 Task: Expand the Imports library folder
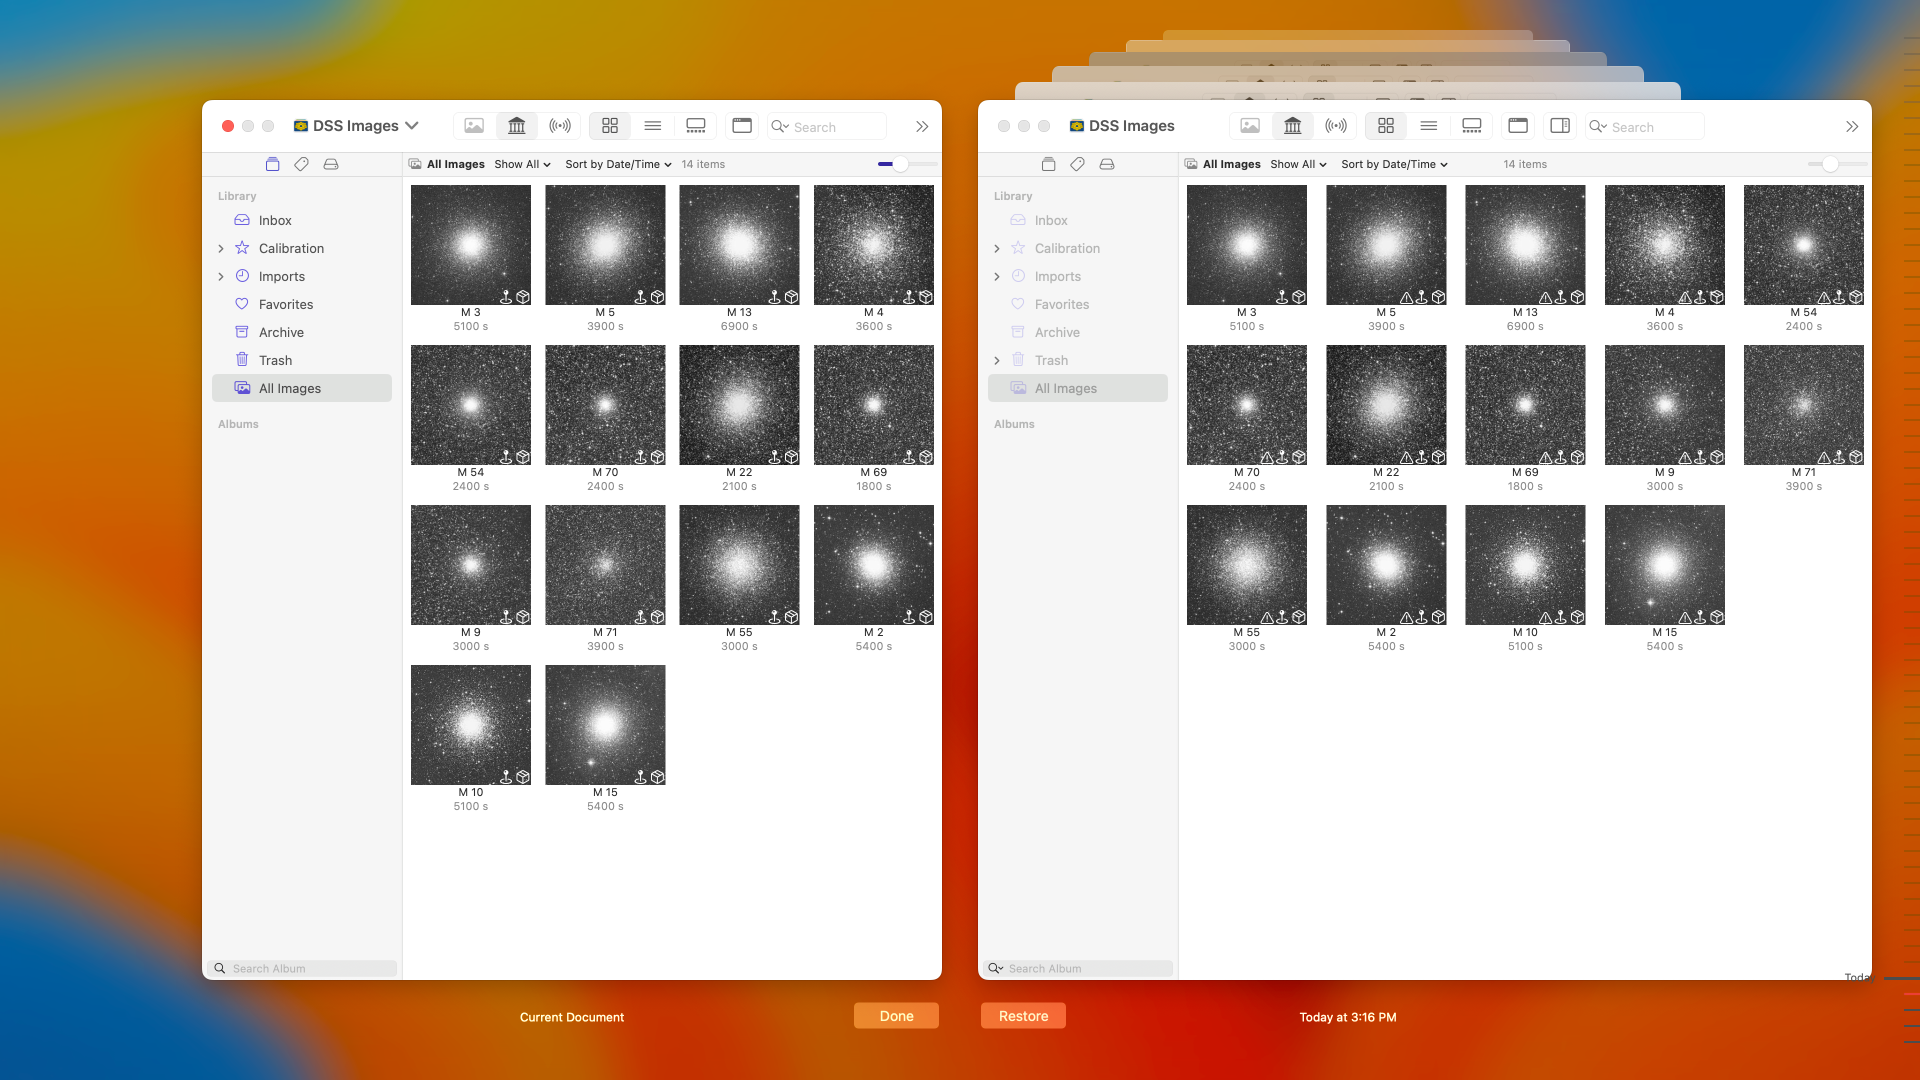pyautogui.click(x=221, y=277)
